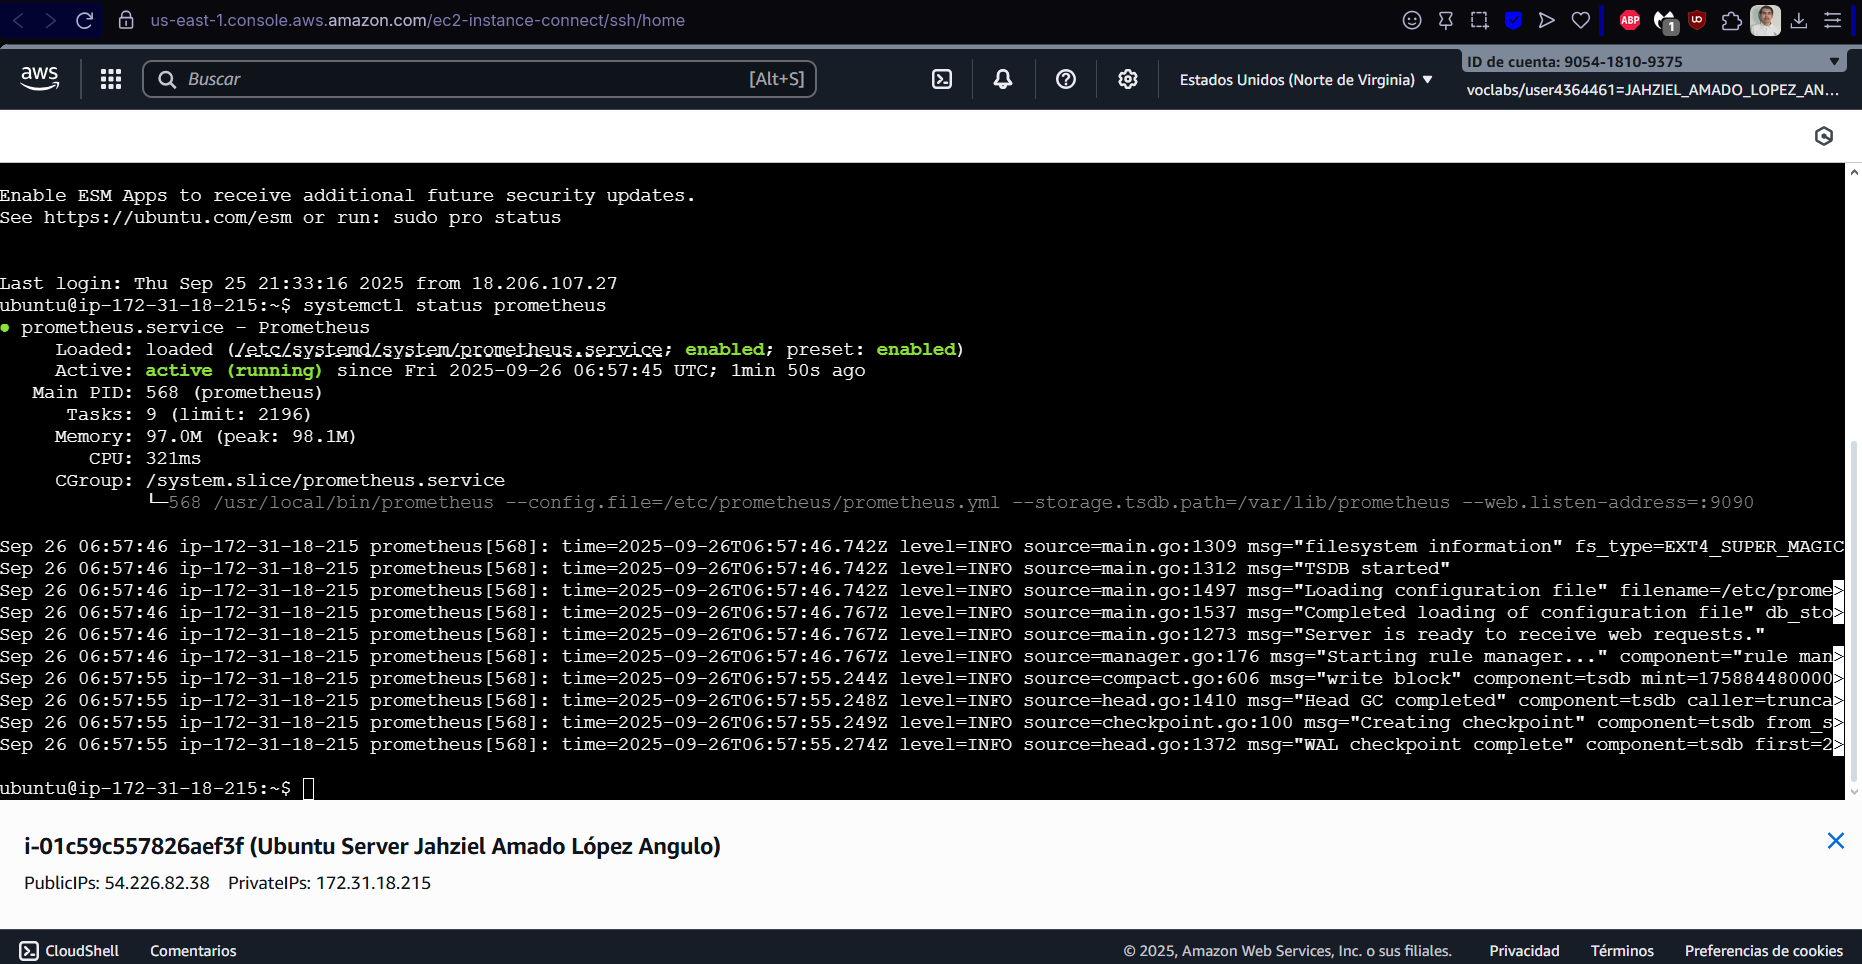Click the 'Memory: 97.0M' line
This screenshot has height=964, width=1862.
205,437
